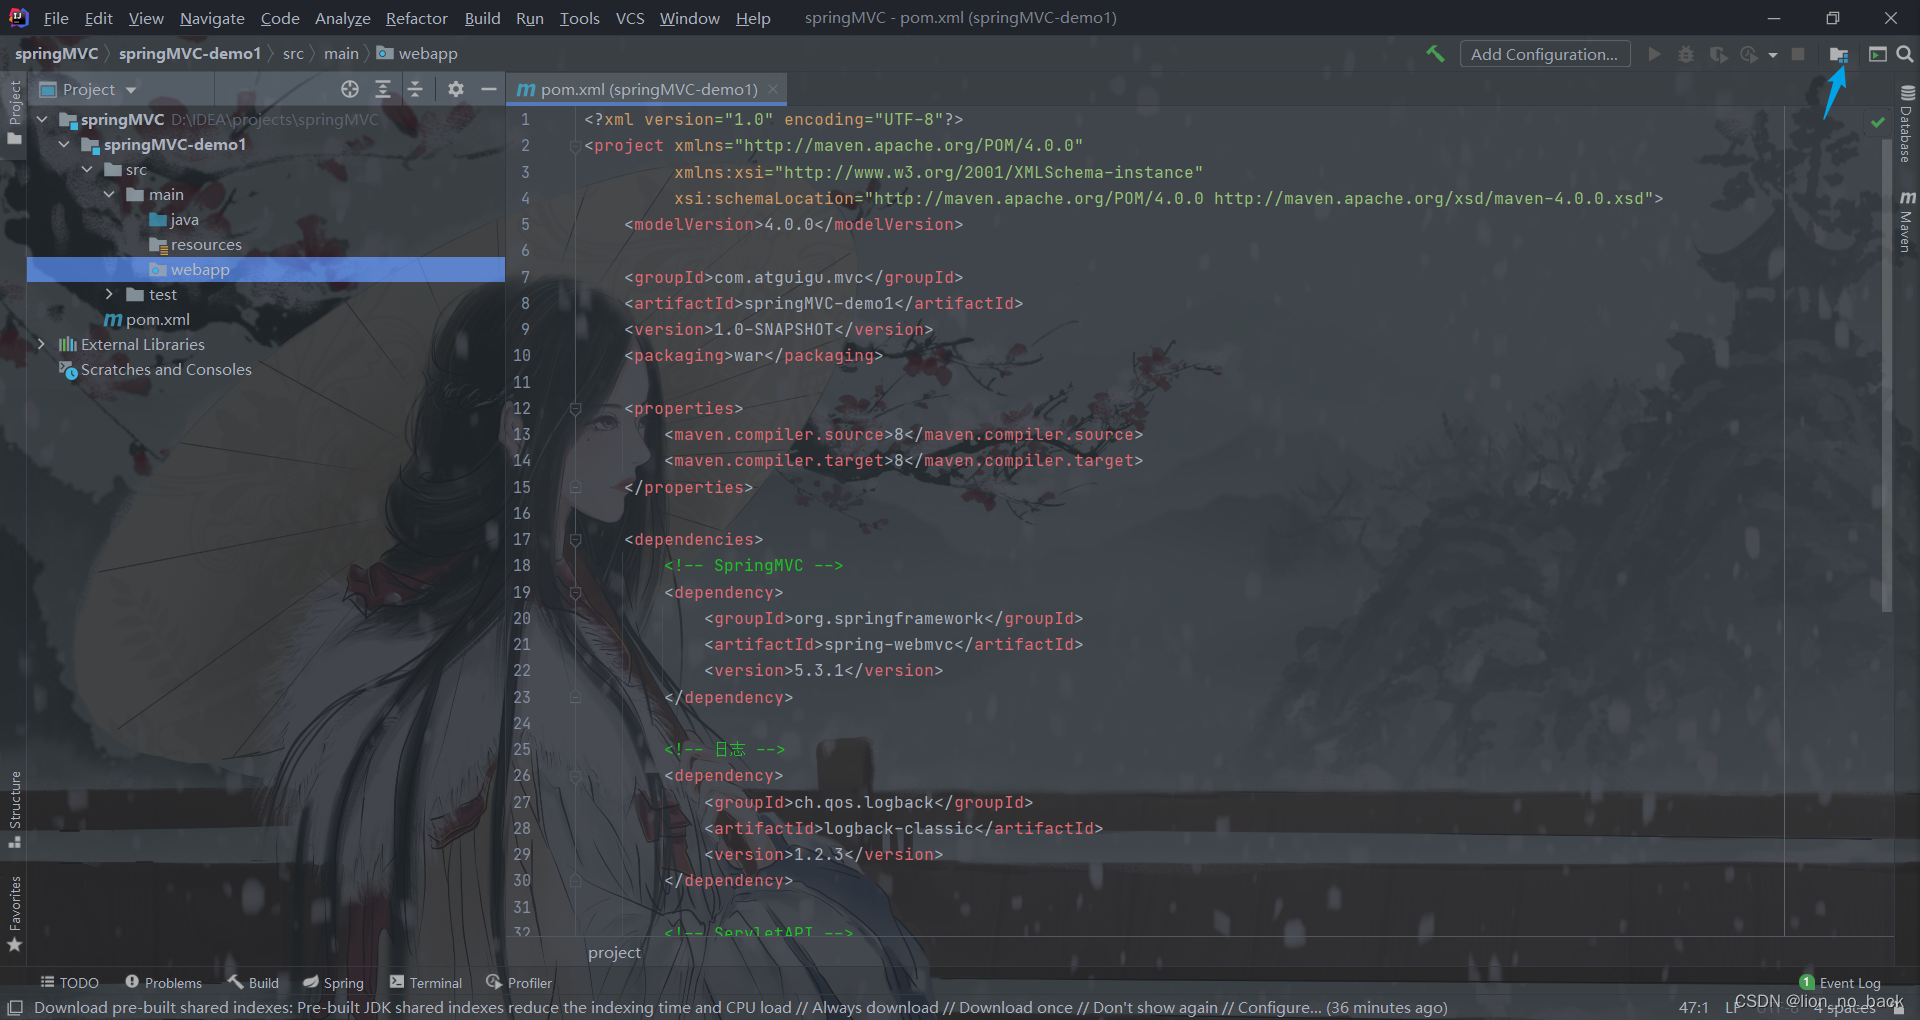The width and height of the screenshot is (1920, 1020).
Task: Click the Debug bug icon
Action: point(1686,54)
